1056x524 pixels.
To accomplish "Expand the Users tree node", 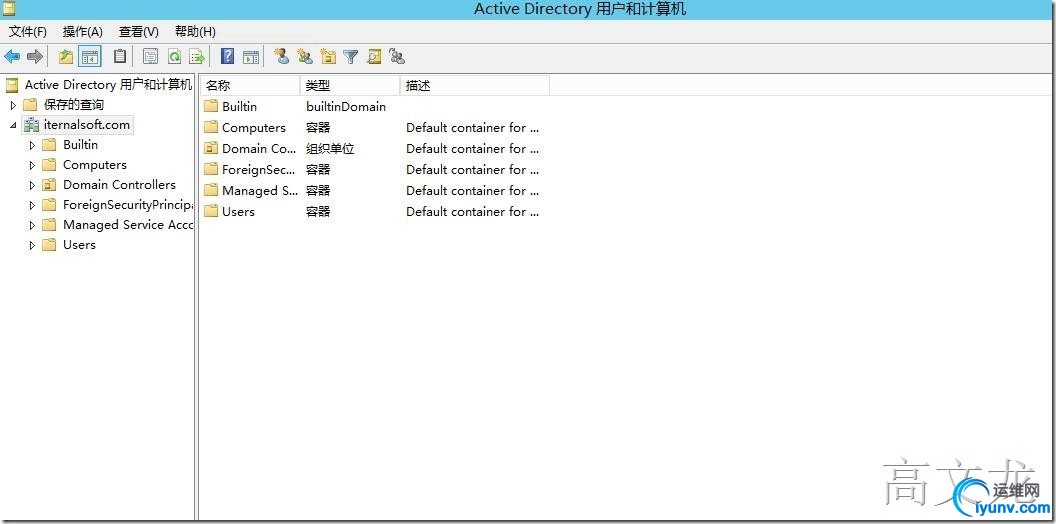I will coord(32,245).
